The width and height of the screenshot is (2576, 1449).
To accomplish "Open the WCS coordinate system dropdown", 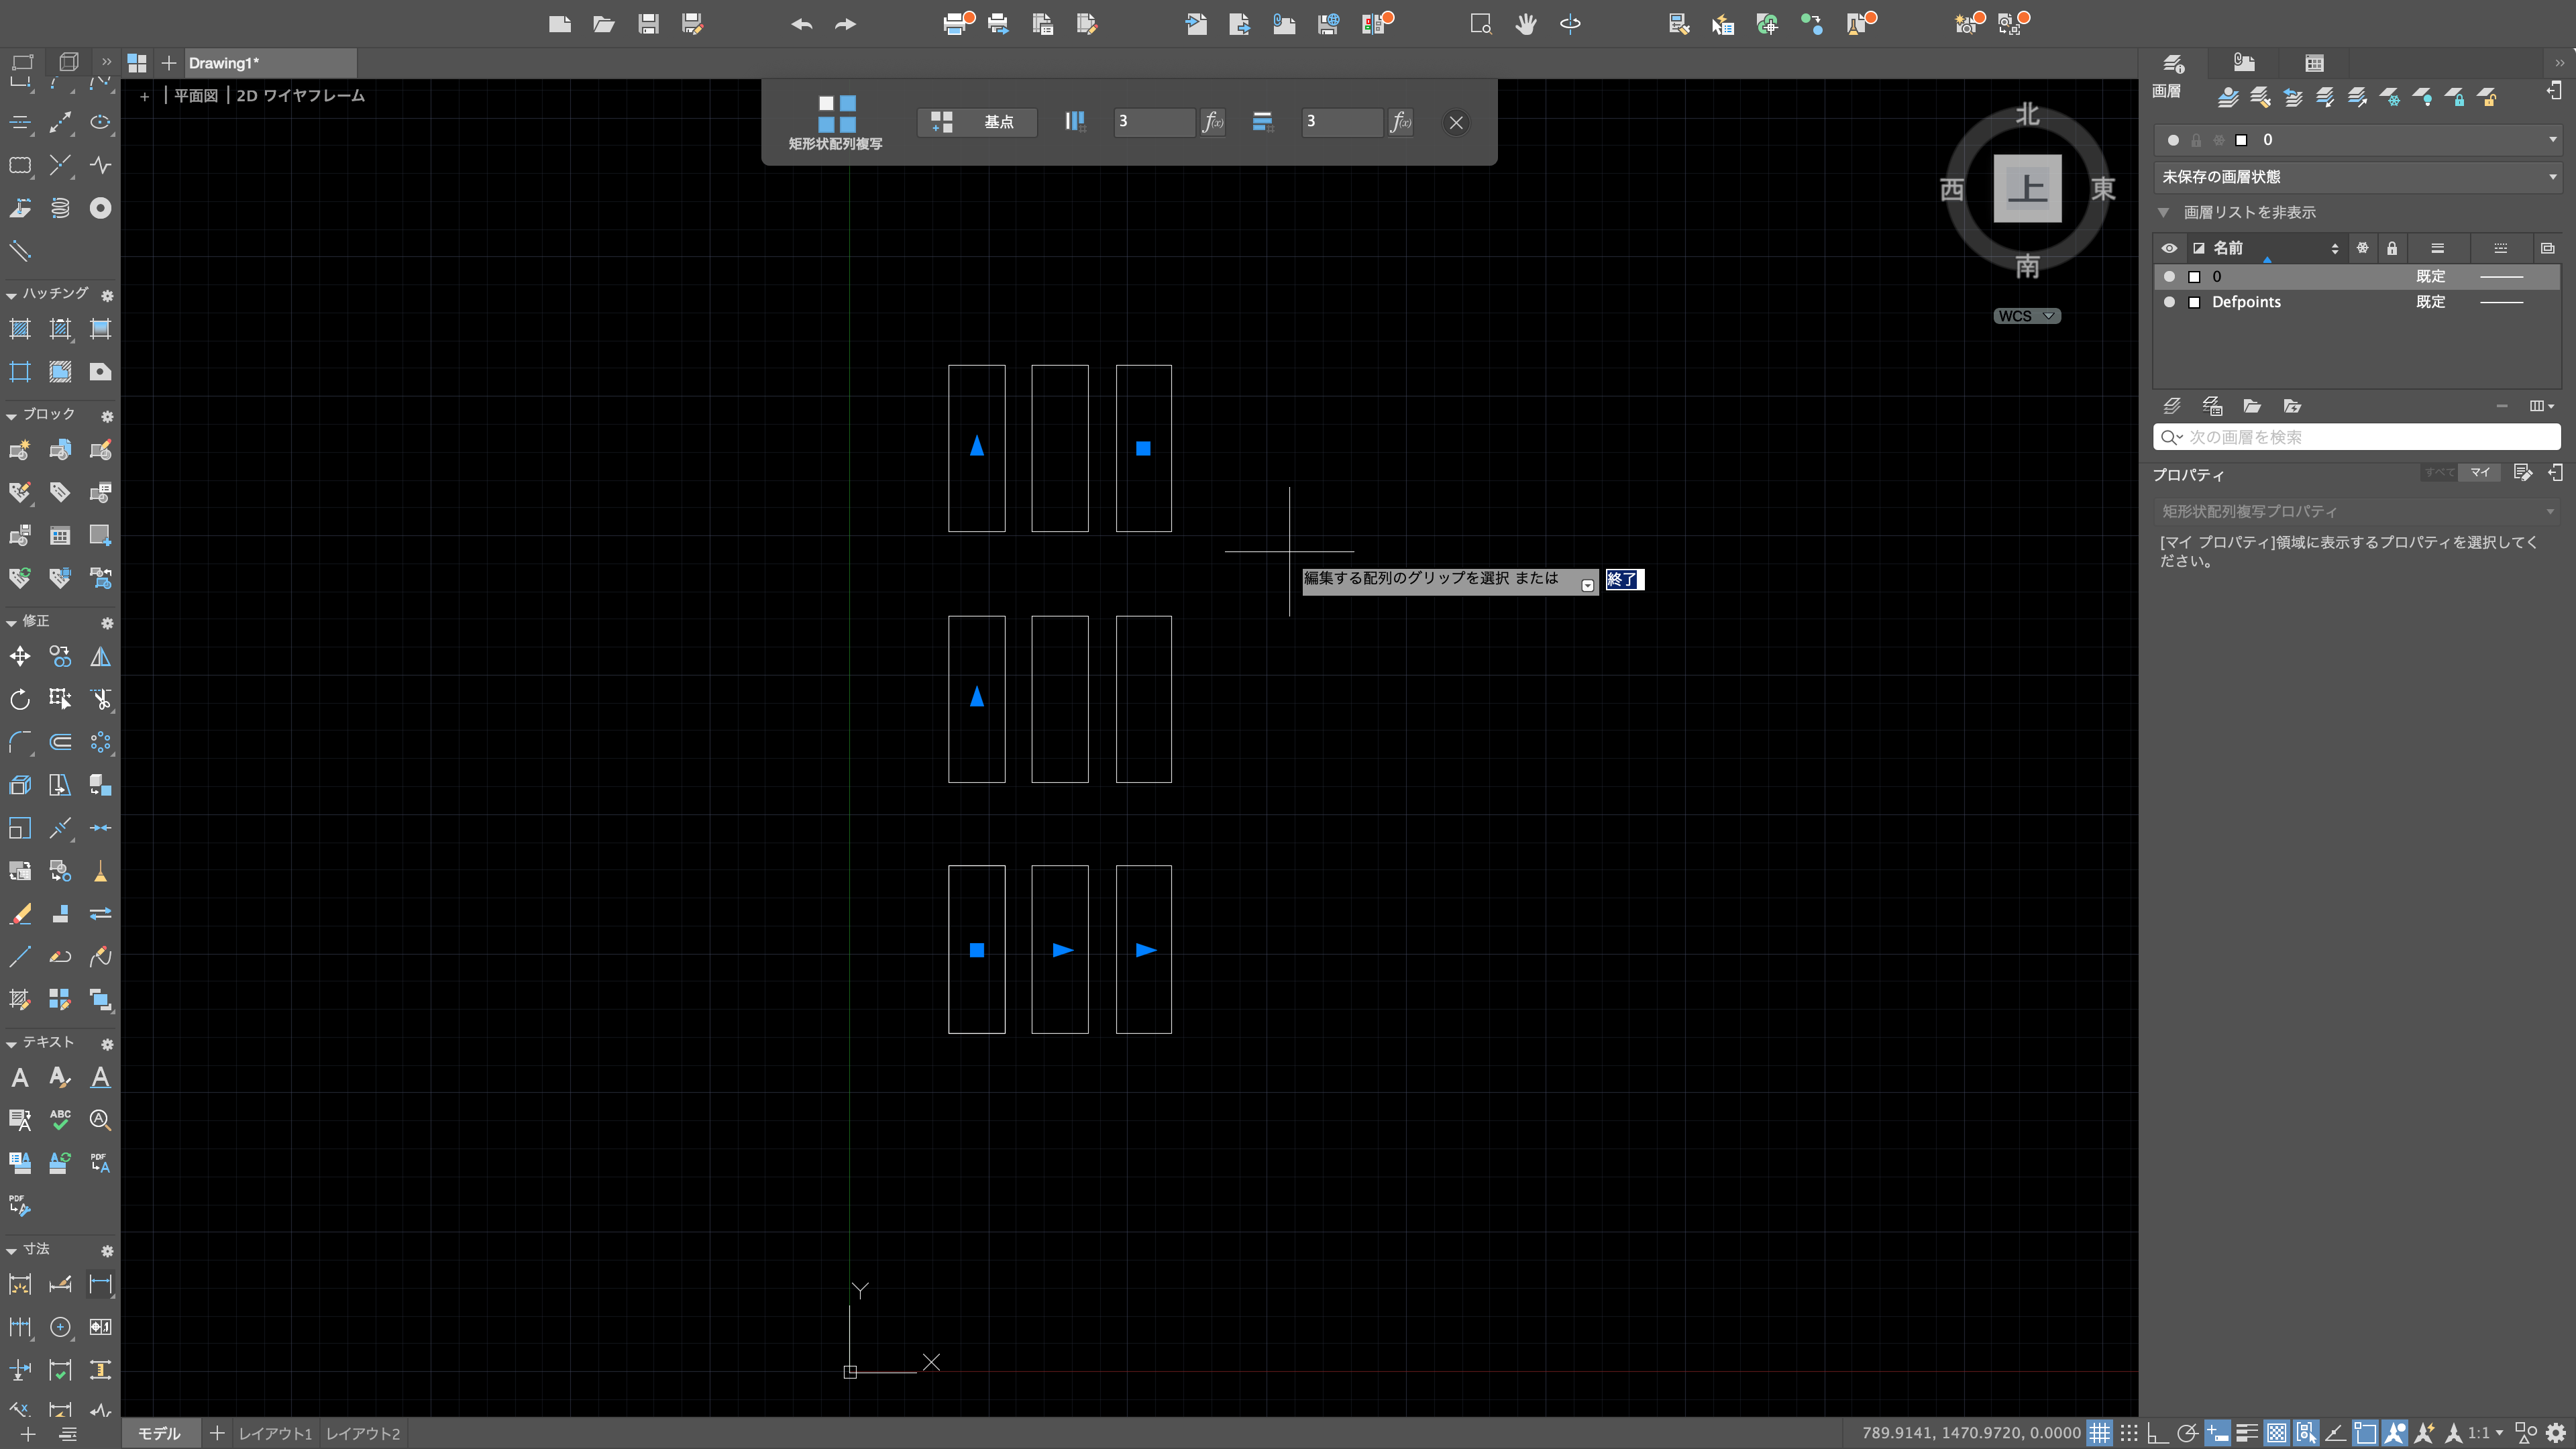I will pos(2026,315).
